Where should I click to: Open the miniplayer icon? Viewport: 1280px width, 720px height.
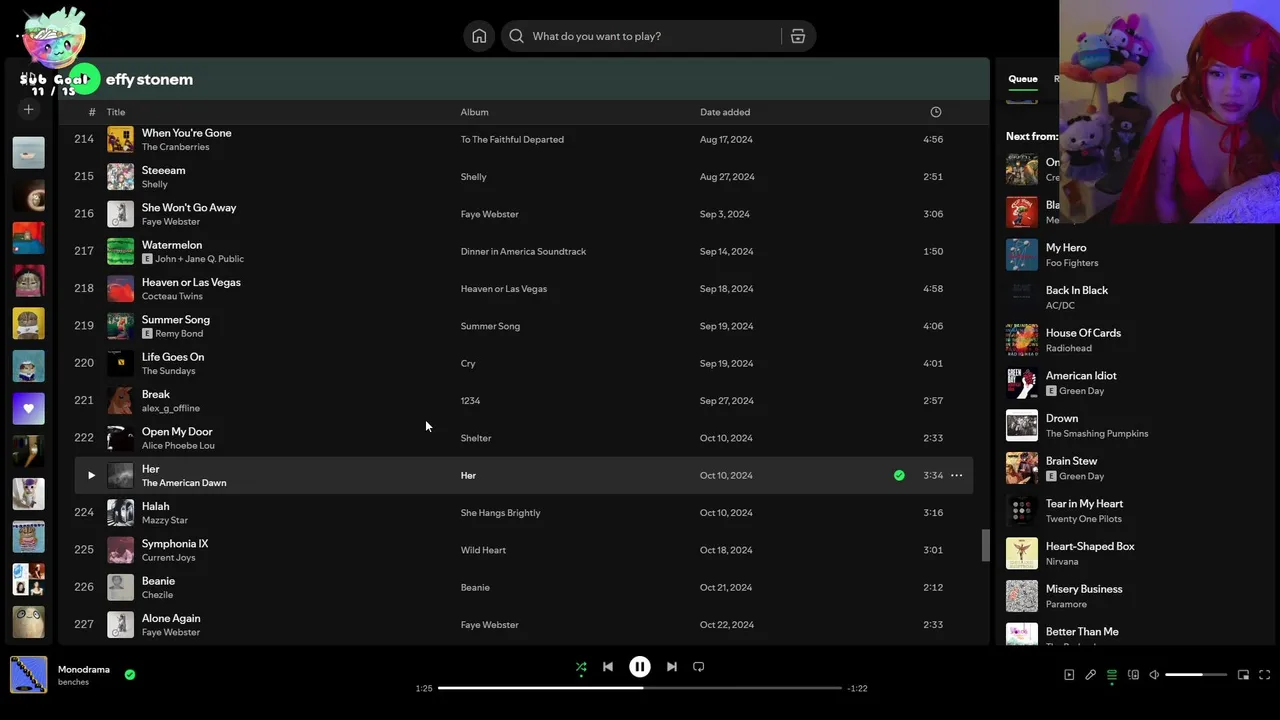click(x=1243, y=675)
